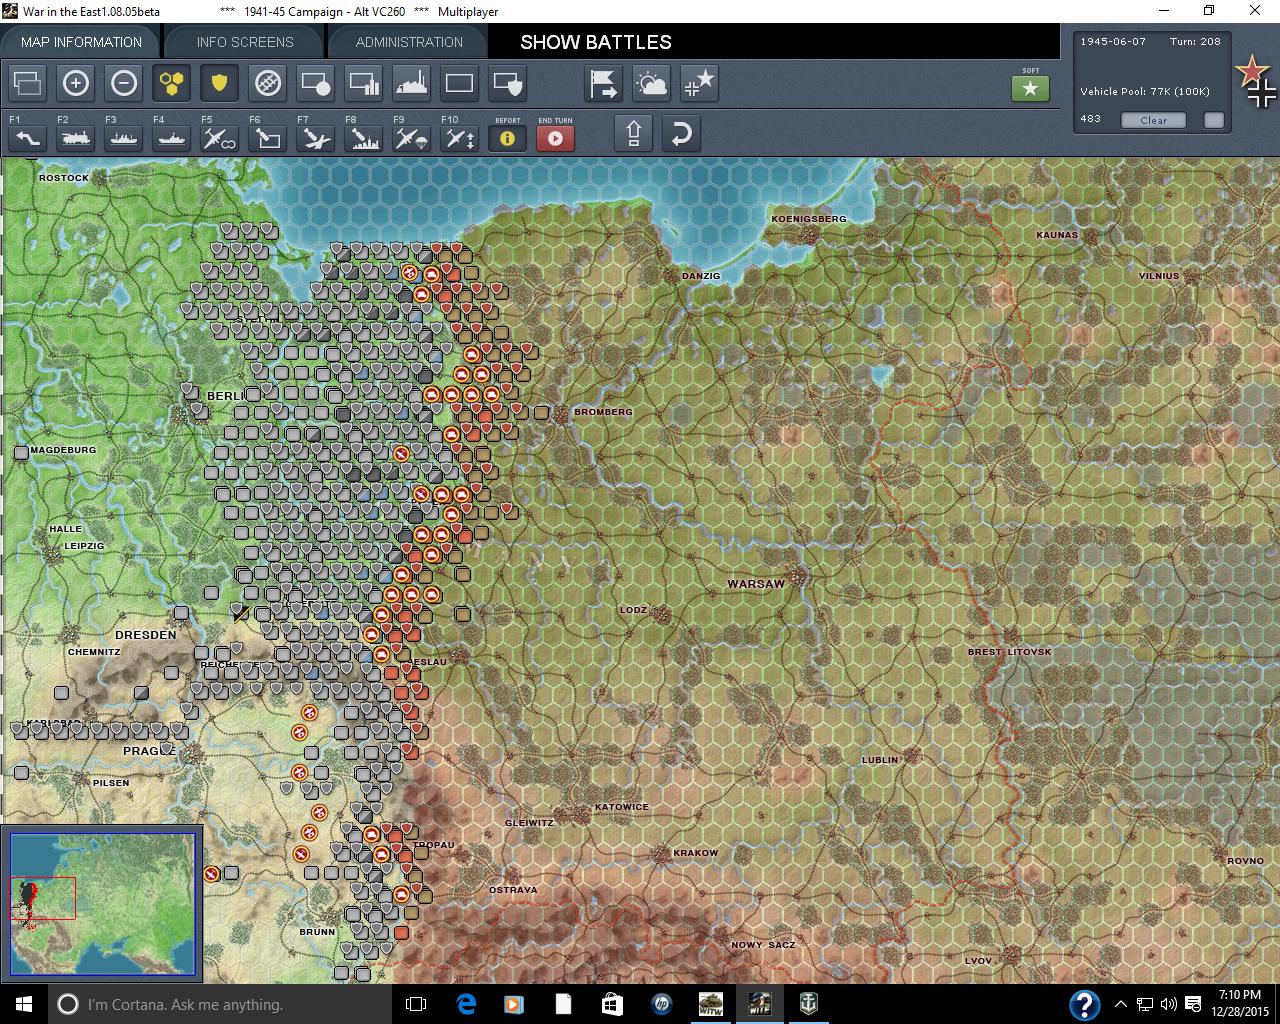Screen dimensions: 1280x1024
Task: Show hidden system tray icons
Action: tap(1121, 1004)
